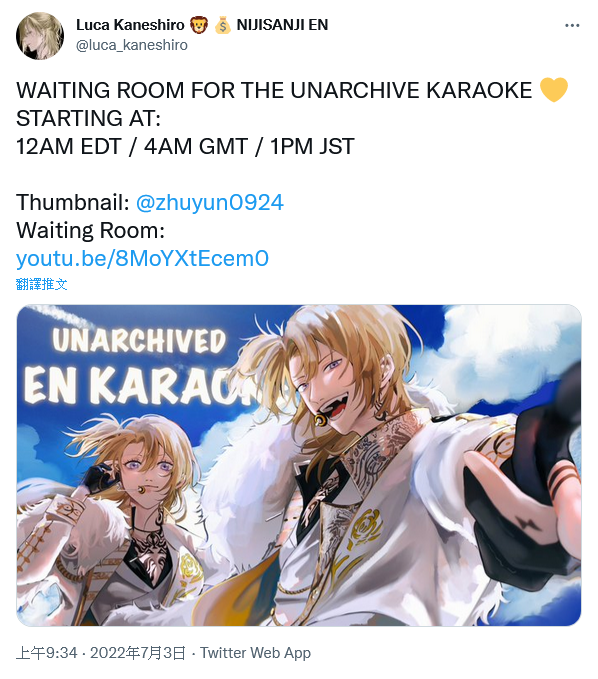Click the Waiting Room: label text
This screenshot has height=679, width=598.
[x=91, y=230]
